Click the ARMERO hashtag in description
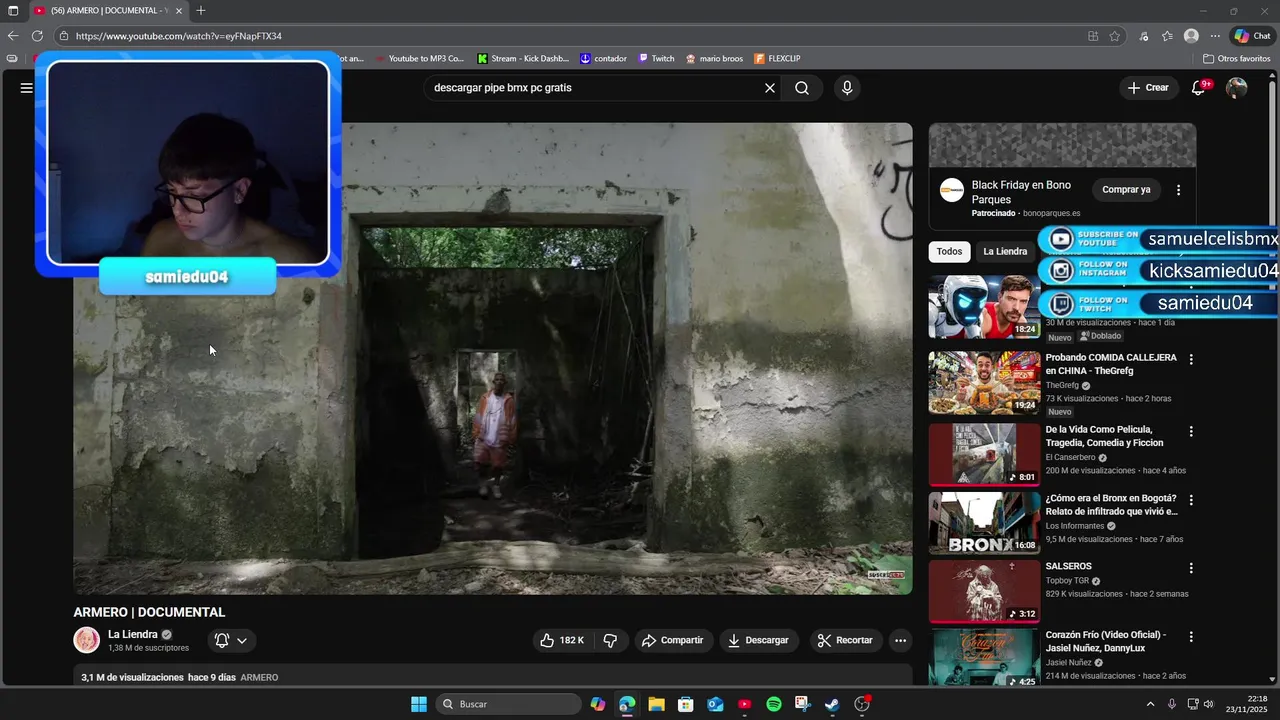The width and height of the screenshot is (1280, 720). coord(259,677)
